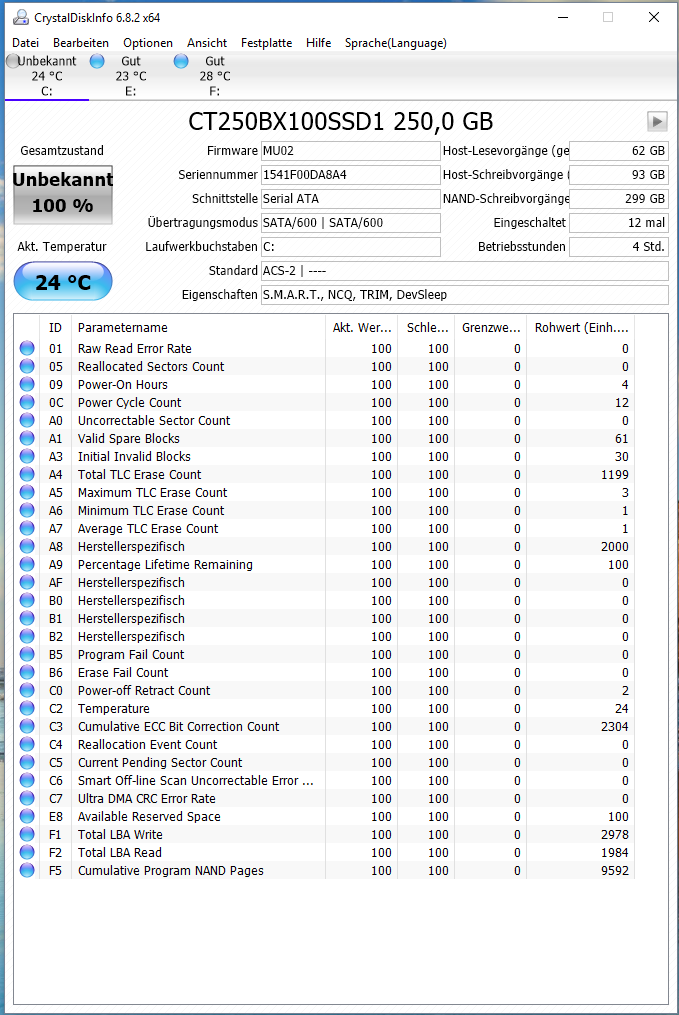Click the Betriebsstunden value 4 Std.
Image resolution: width=679 pixels, height=1015 pixels.
tap(619, 247)
